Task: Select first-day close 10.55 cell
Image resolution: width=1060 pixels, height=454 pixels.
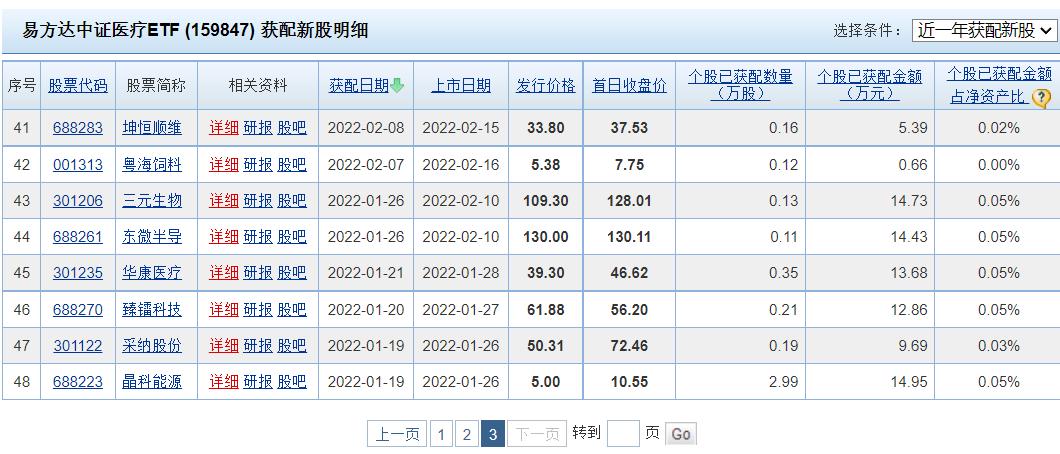Action: (629, 382)
